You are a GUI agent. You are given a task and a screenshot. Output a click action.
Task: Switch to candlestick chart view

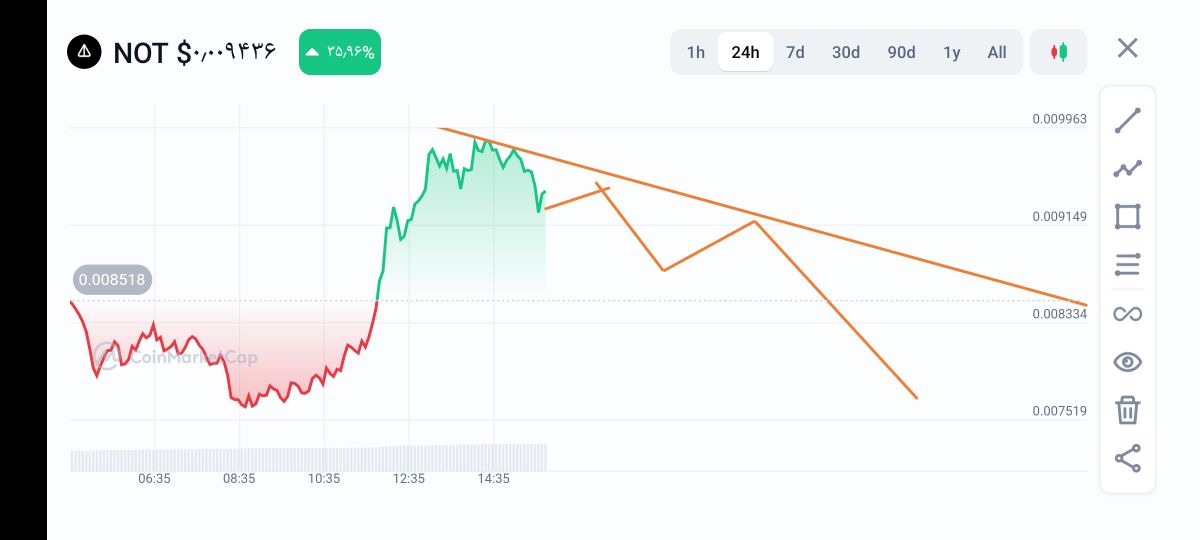coord(1058,52)
